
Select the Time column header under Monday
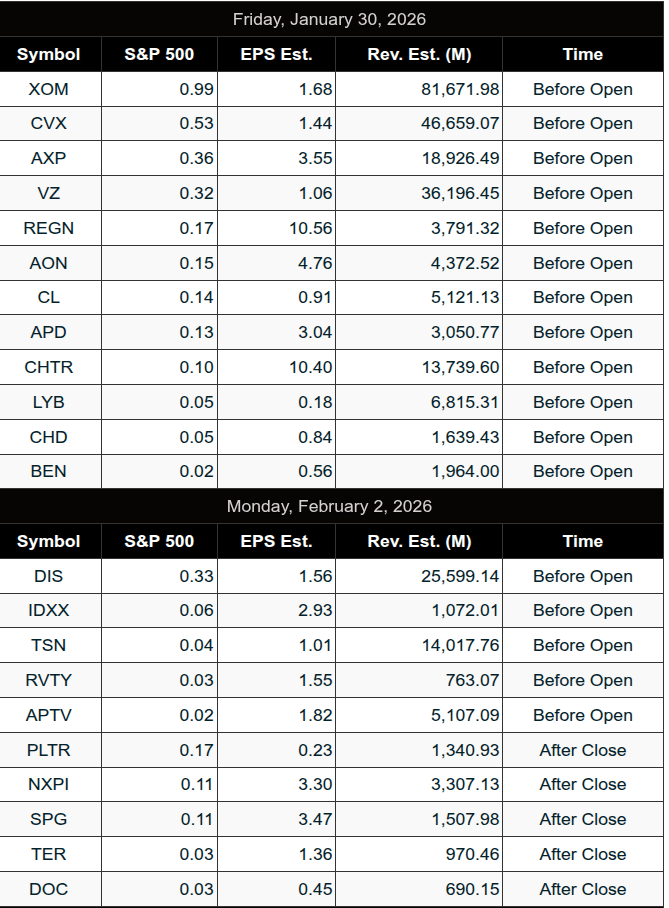coord(582,541)
